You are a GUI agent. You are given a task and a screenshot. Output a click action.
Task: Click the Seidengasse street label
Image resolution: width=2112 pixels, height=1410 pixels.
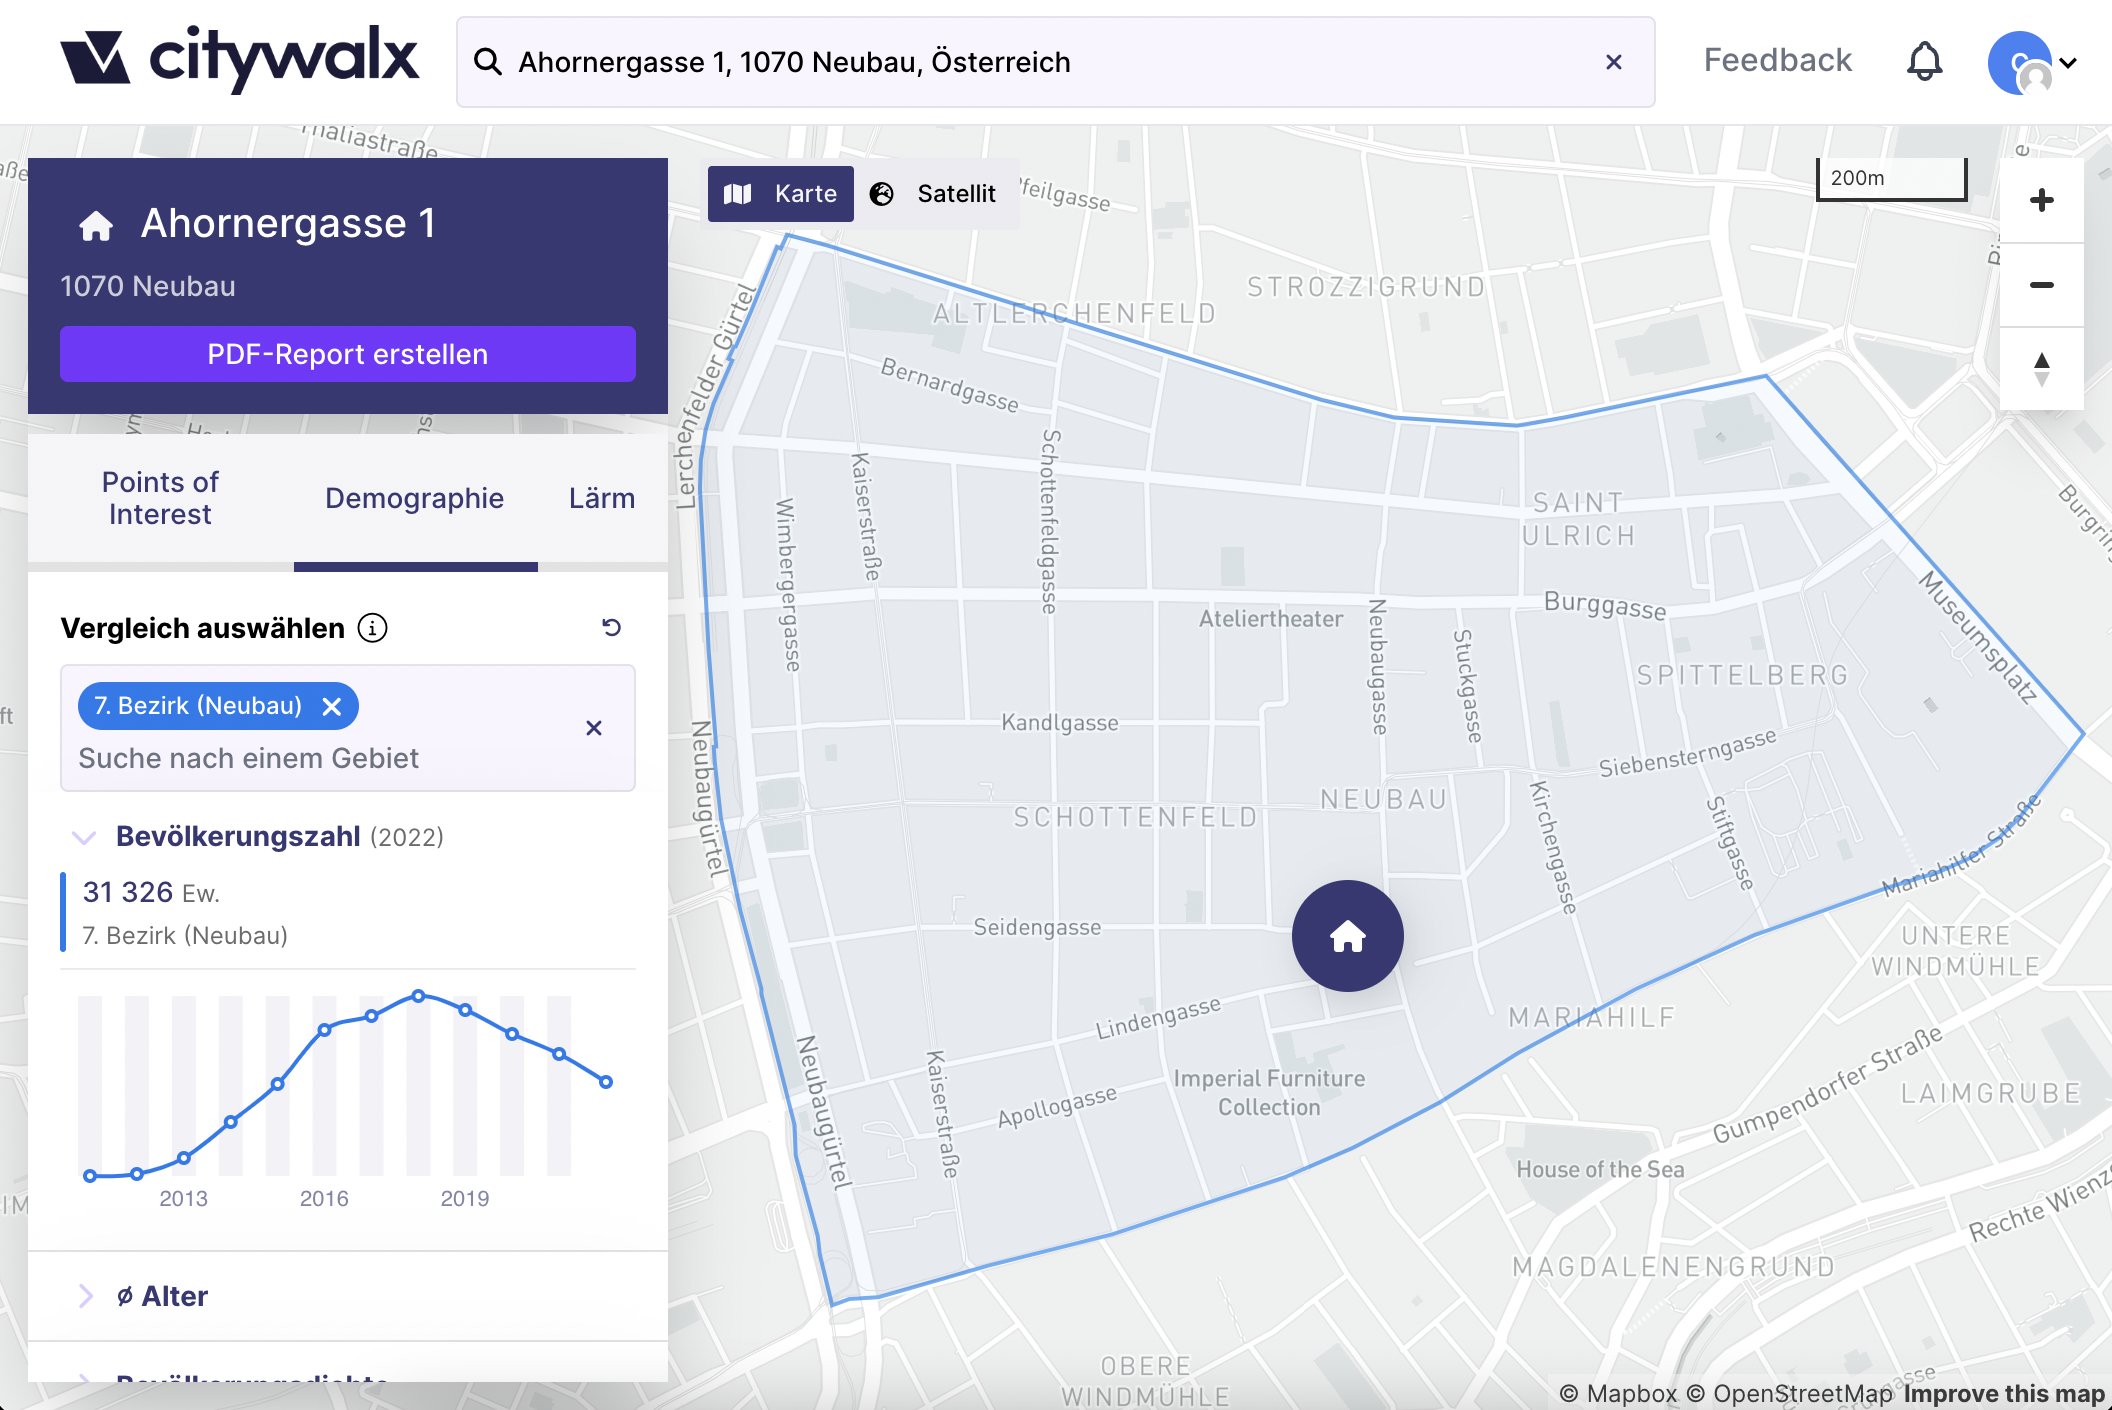[1037, 927]
